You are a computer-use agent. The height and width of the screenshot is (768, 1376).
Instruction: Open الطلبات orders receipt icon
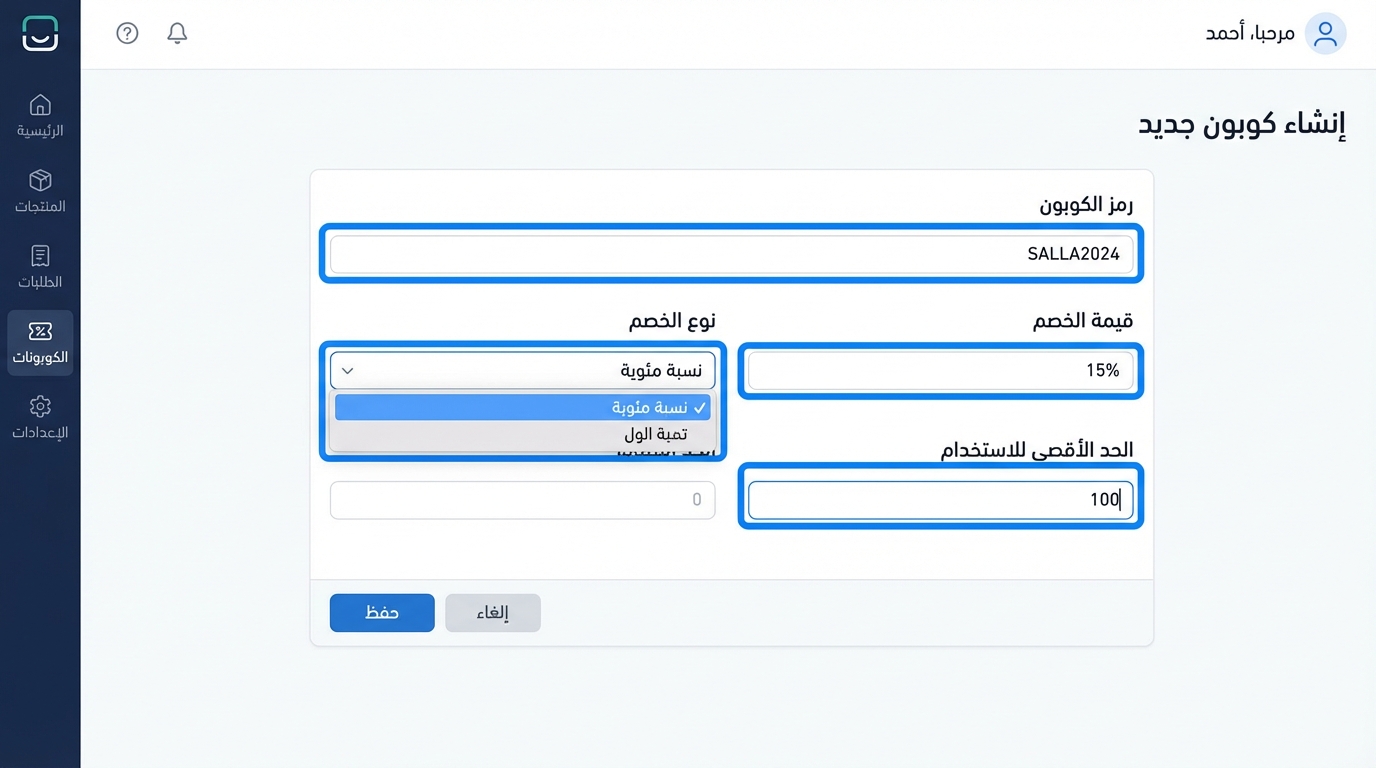[40, 256]
